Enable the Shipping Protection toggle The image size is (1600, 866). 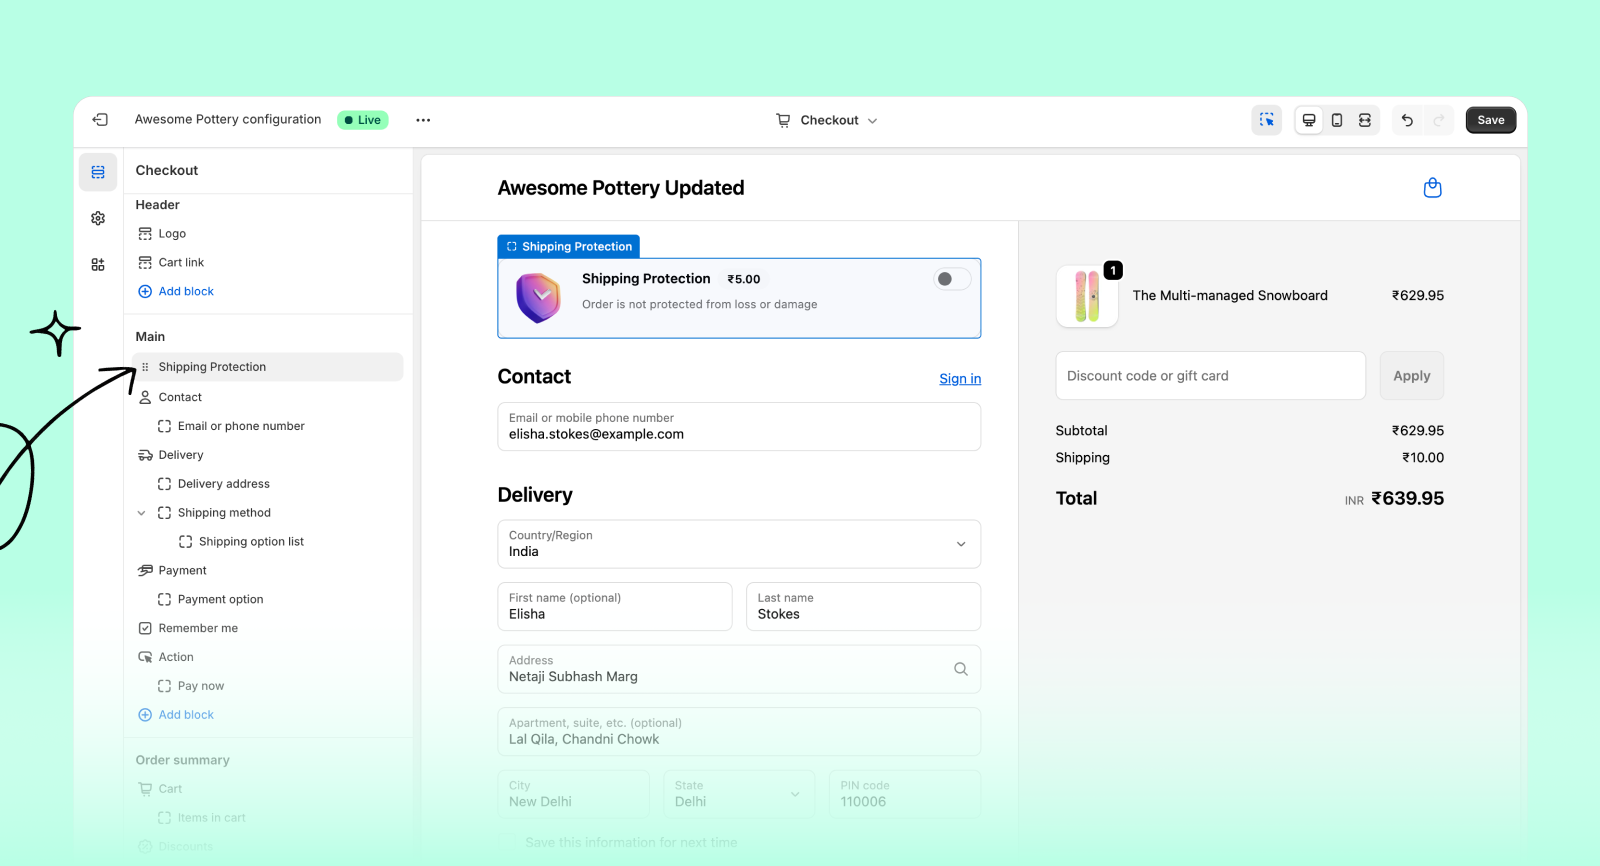click(951, 279)
